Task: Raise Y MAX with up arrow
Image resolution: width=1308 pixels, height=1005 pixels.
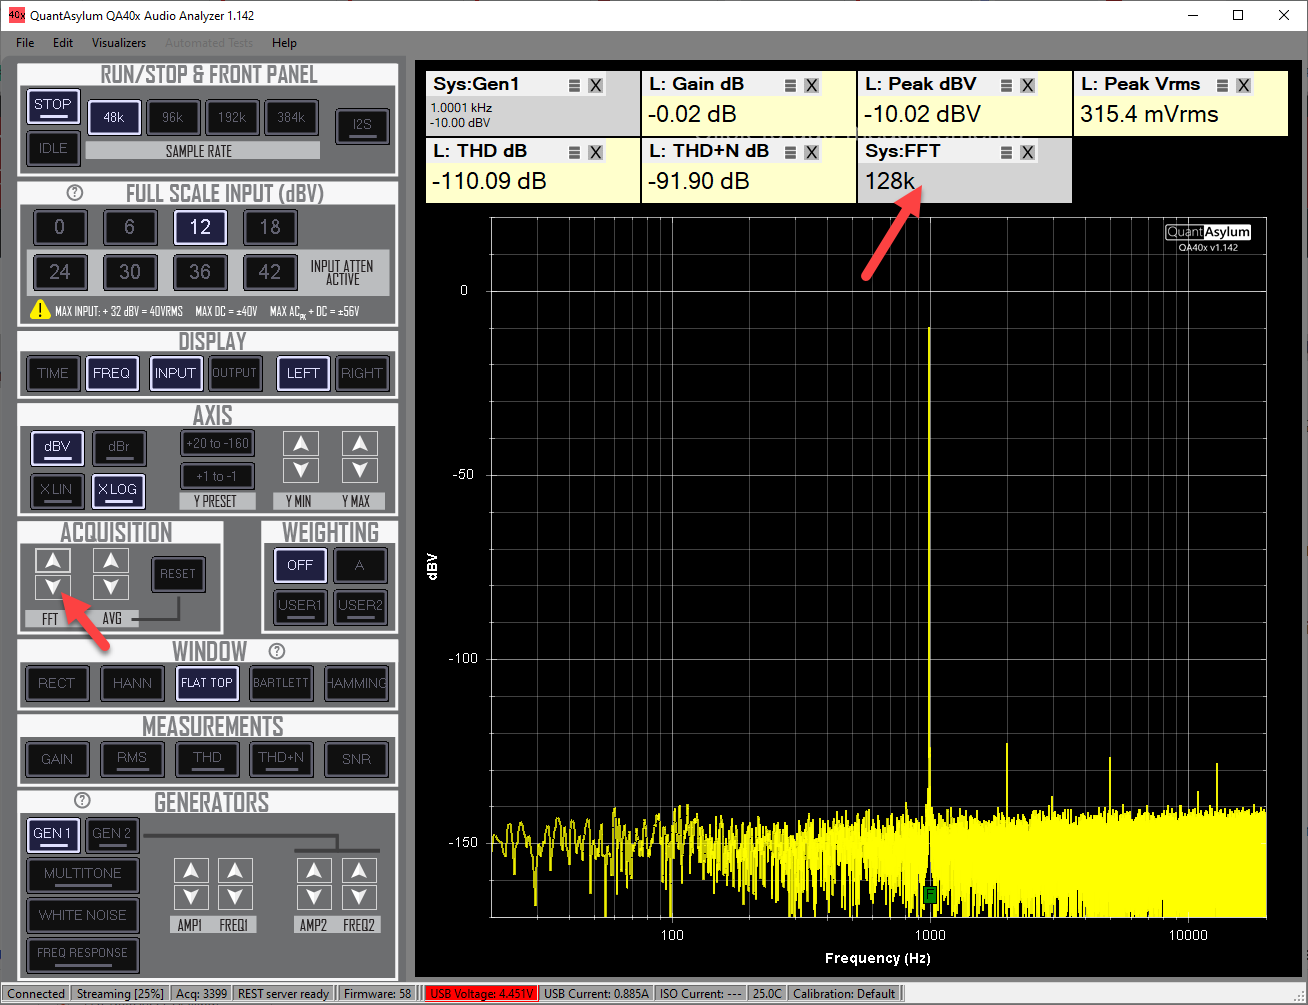Action: (x=360, y=444)
